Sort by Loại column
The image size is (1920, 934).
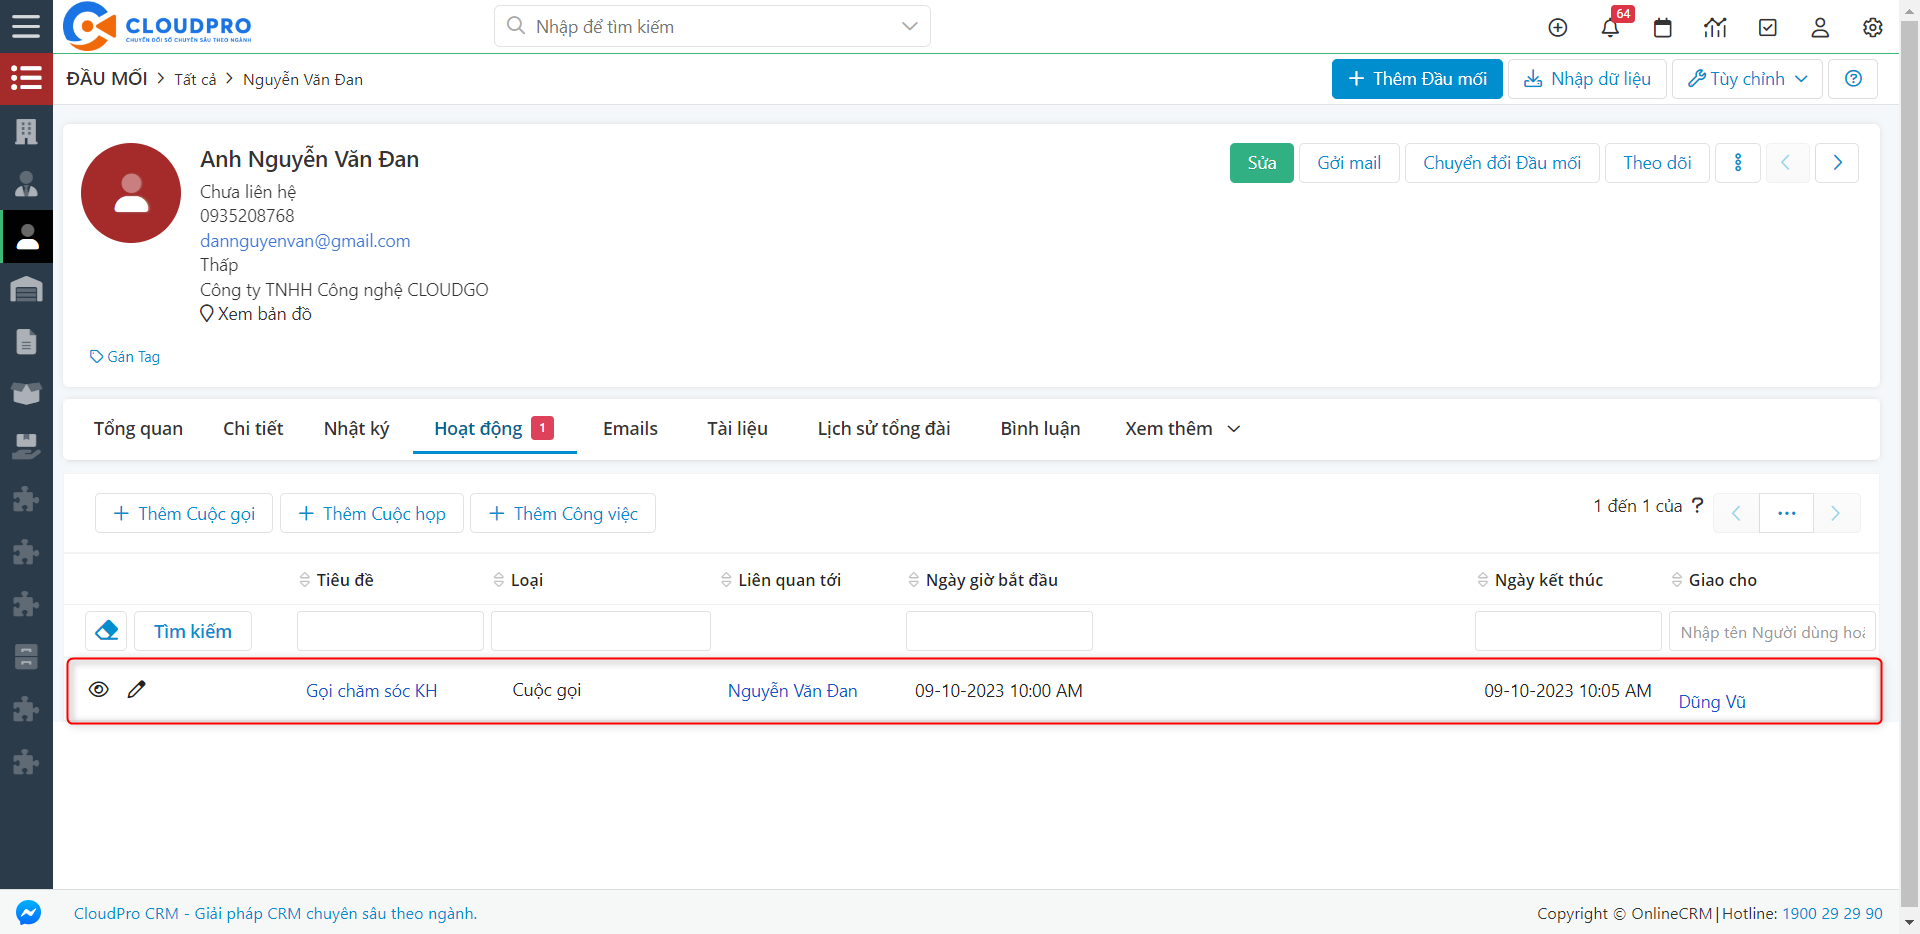[518, 580]
